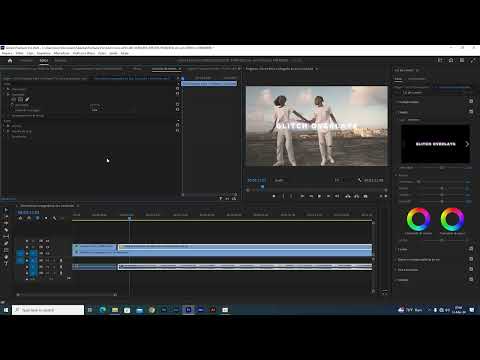Switch to the Lumetri Settings sub-tab
Image resolution: width=480 pixels, height=360 pixels.
coord(417,79)
